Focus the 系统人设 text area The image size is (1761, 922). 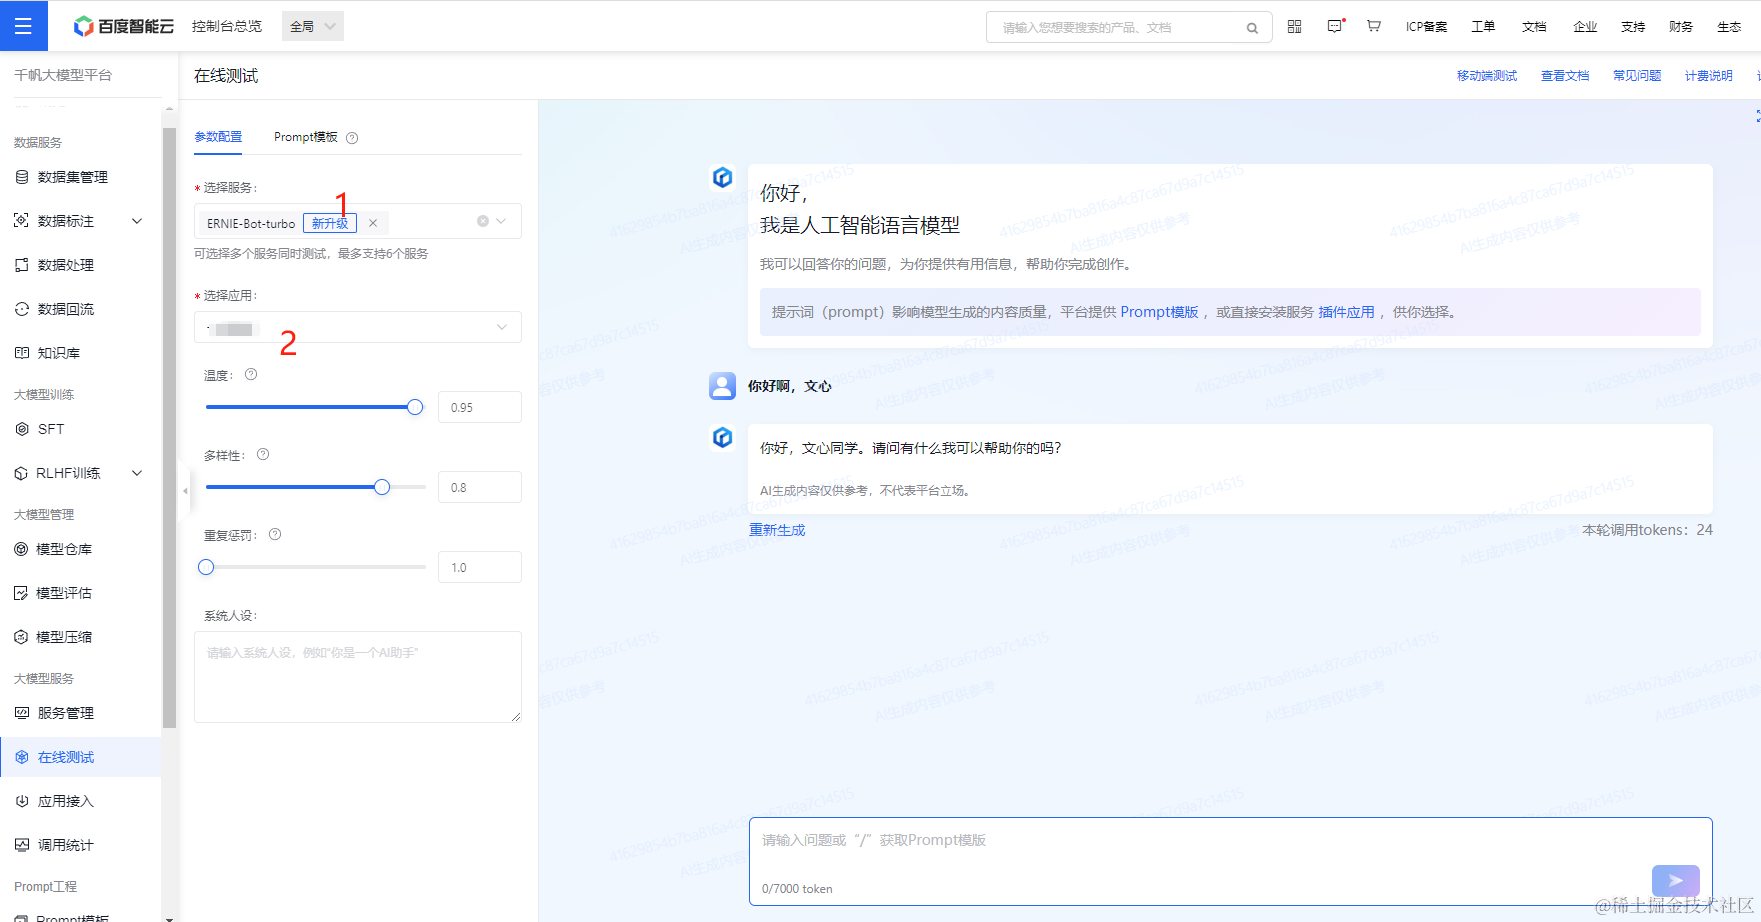pyautogui.click(x=358, y=677)
